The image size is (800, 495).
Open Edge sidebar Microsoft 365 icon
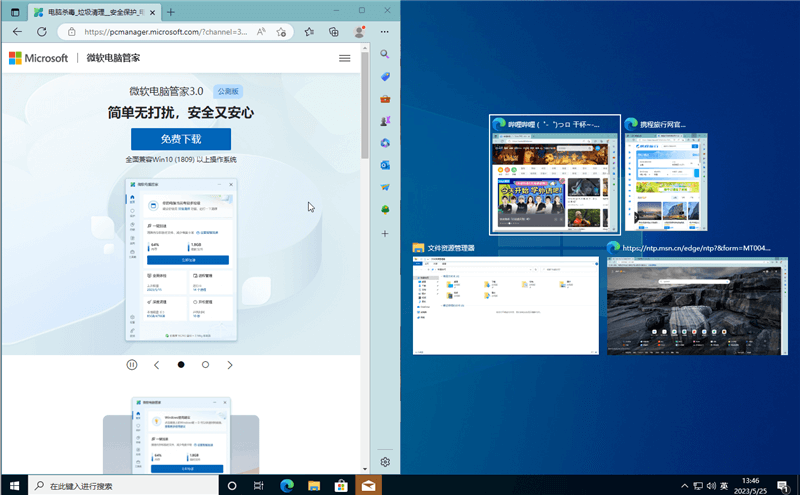[385, 143]
